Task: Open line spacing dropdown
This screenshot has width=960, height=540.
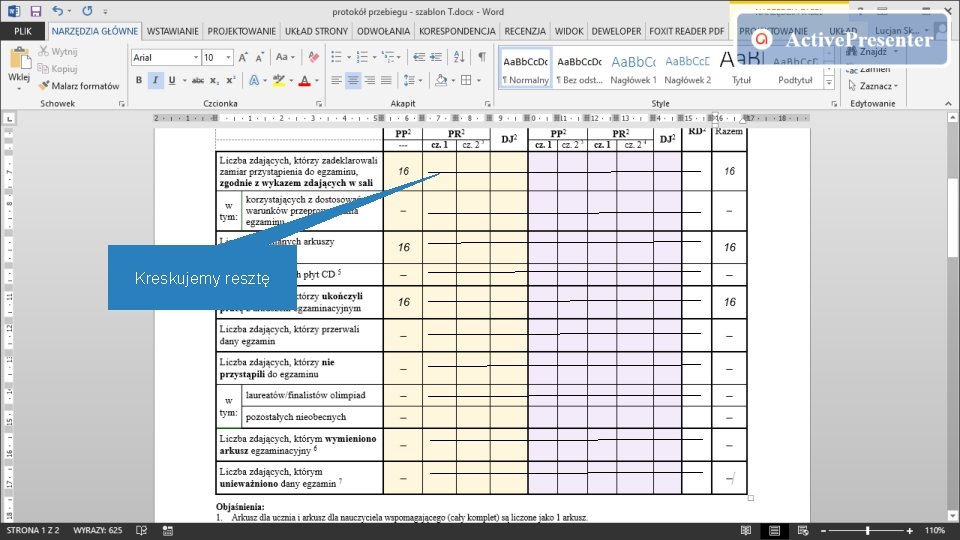Action: 413,80
